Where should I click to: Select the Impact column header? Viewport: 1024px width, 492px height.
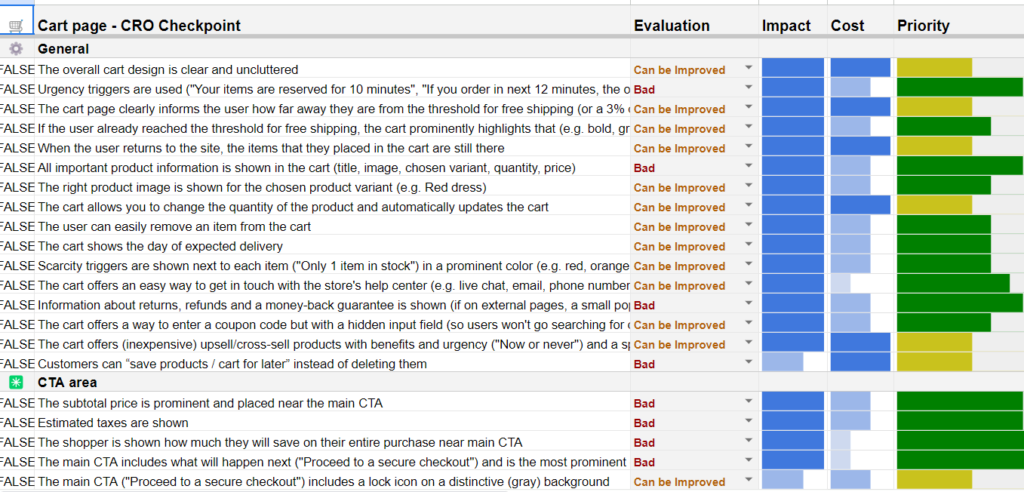coord(784,25)
